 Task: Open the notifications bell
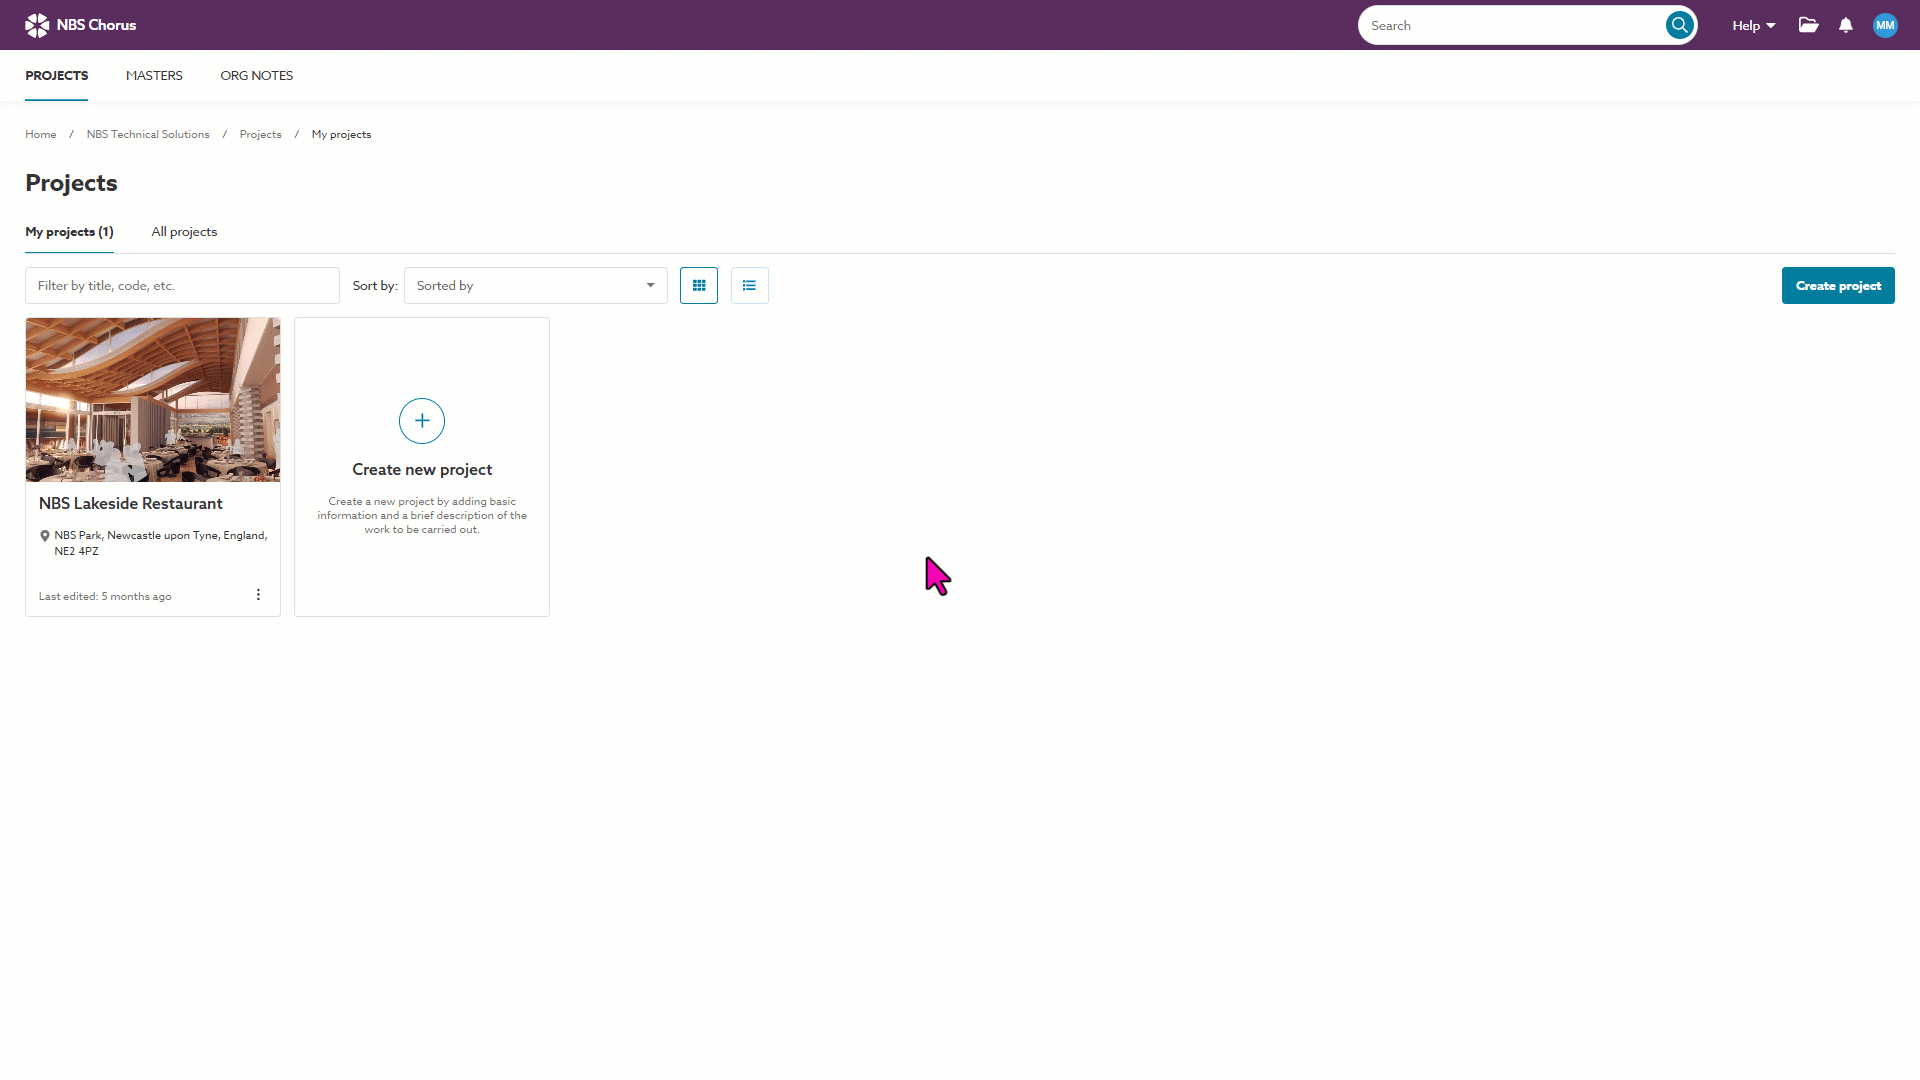[1846, 25]
